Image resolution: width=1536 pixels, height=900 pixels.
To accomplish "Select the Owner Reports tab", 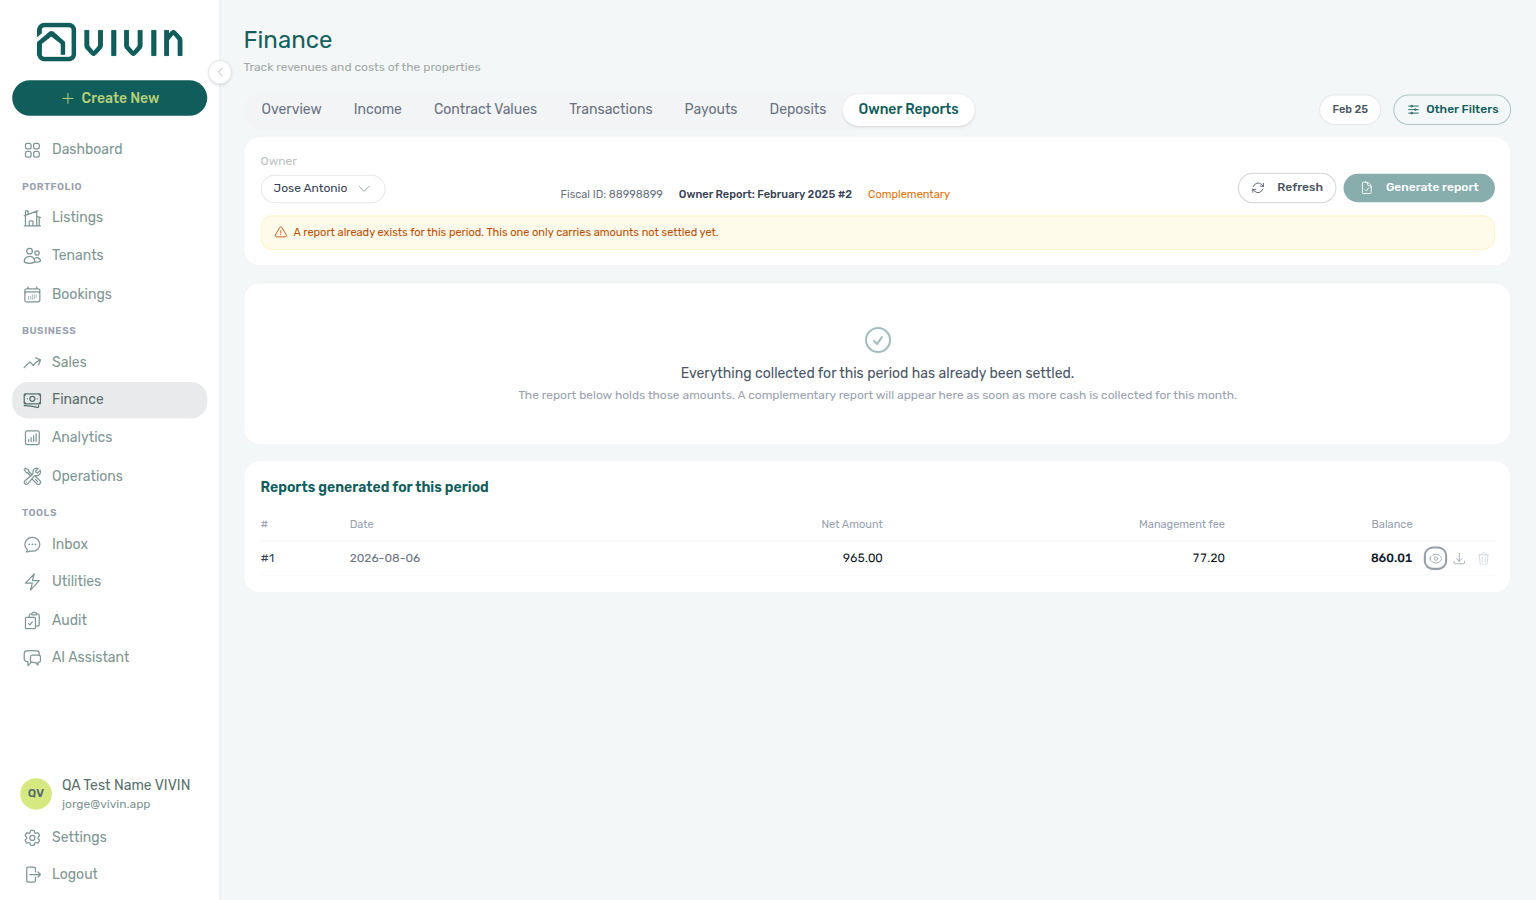I will tap(908, 109).
